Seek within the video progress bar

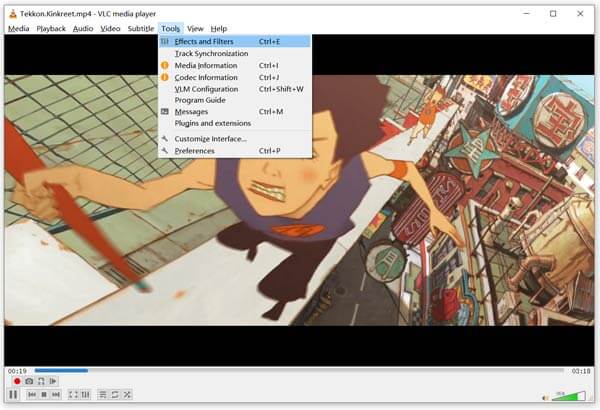point(299,370)
